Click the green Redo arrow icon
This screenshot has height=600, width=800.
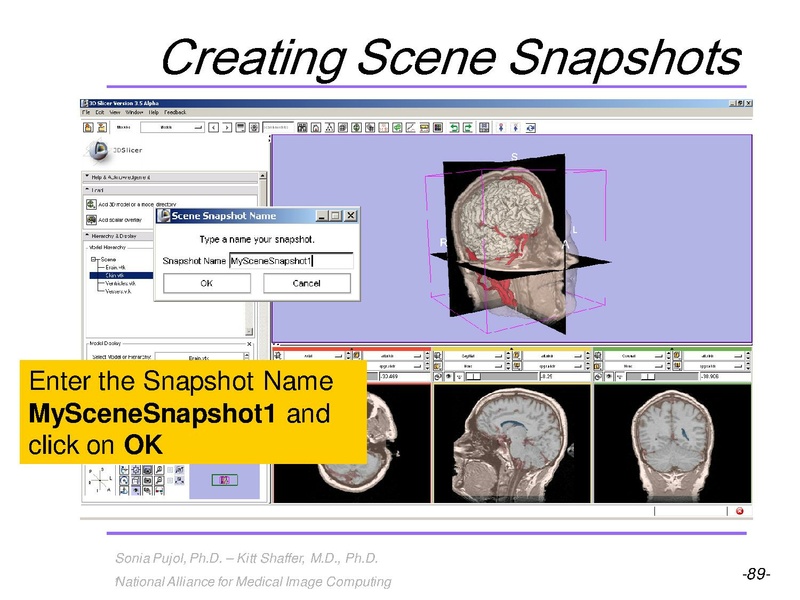(467, 127)
